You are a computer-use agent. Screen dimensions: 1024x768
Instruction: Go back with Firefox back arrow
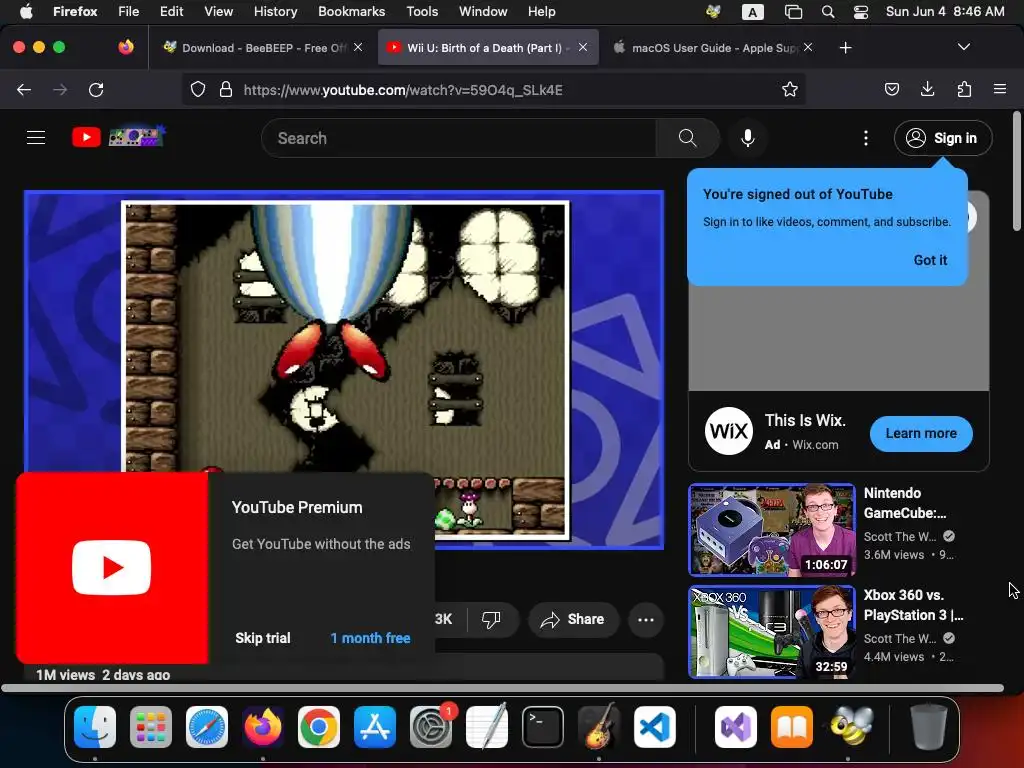click(x=24, y=89)
